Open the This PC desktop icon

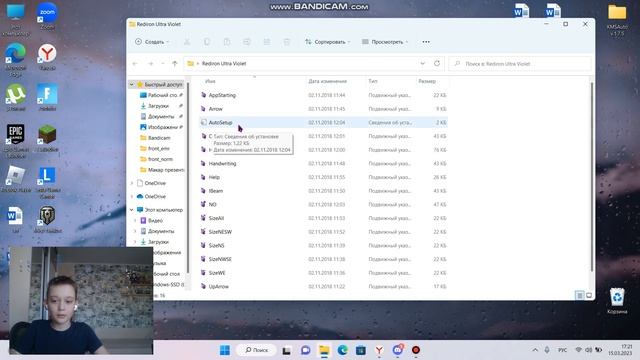(16, 20)
